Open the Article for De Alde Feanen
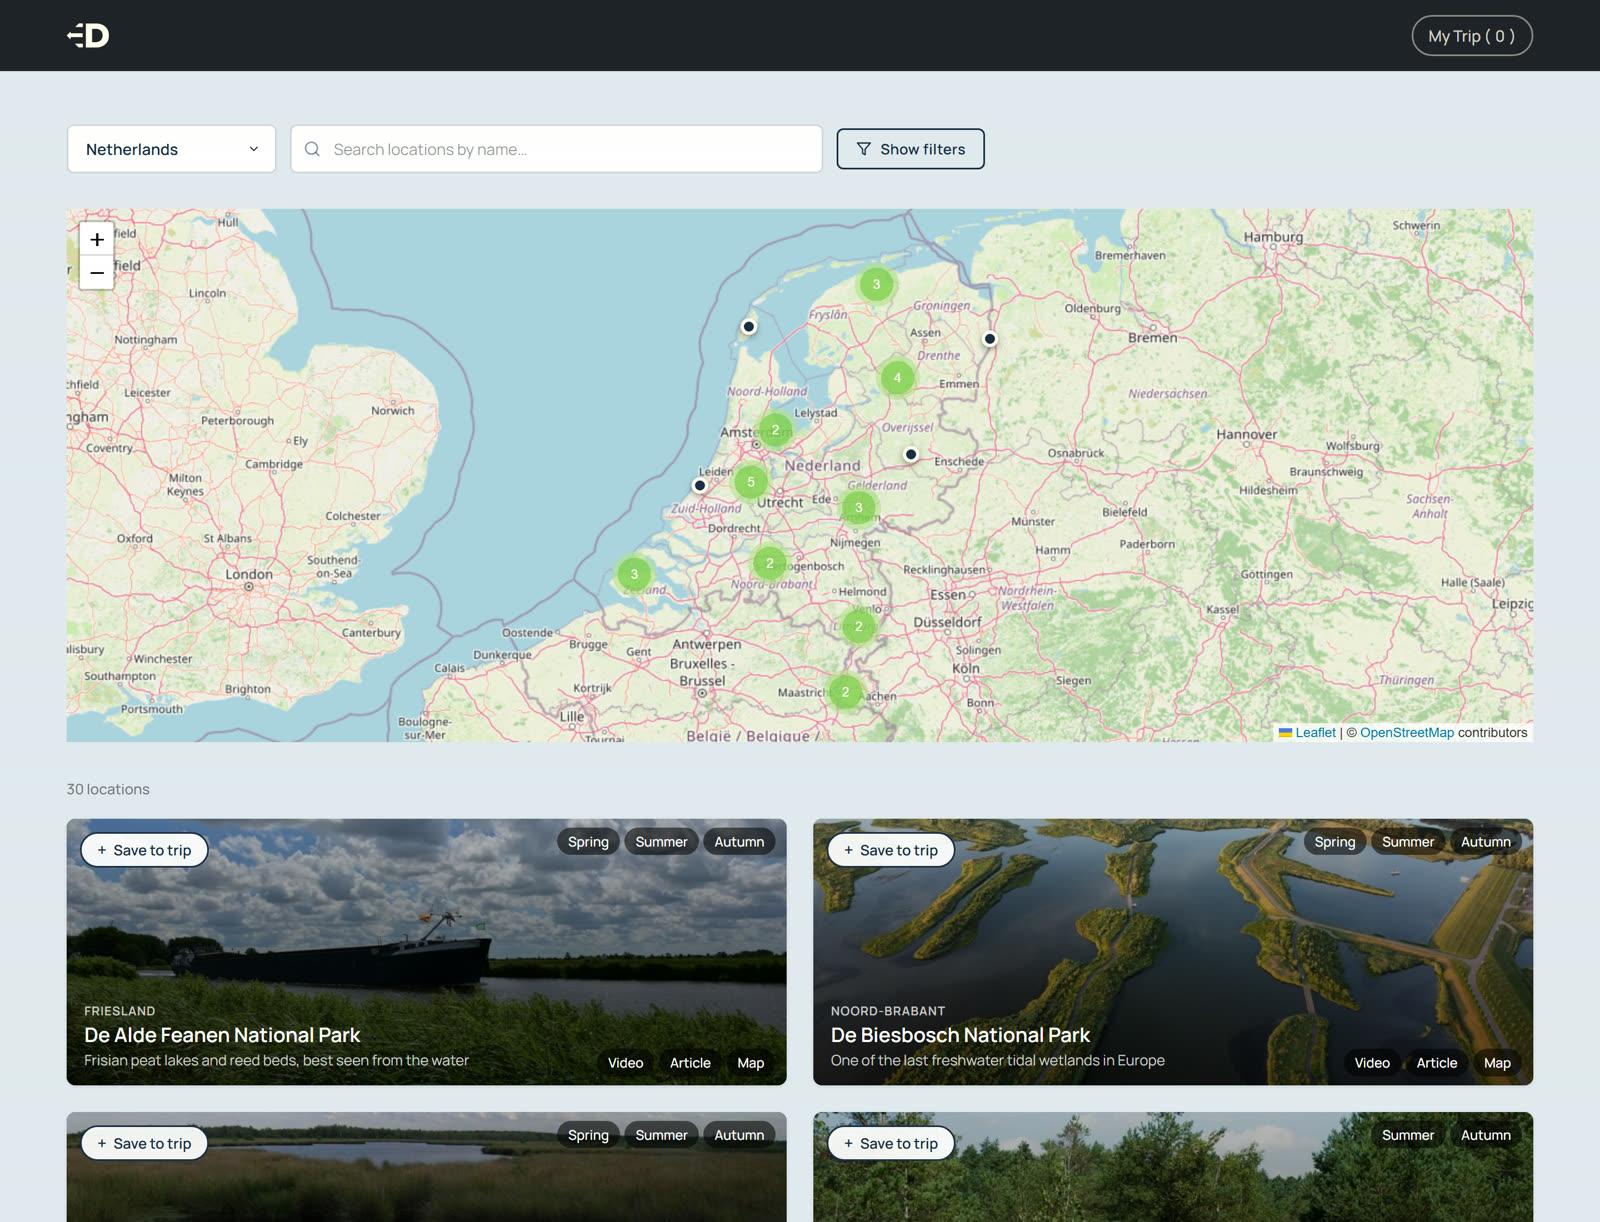 [690, 1063]
